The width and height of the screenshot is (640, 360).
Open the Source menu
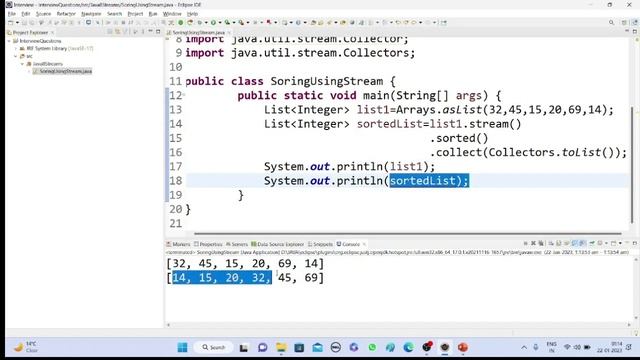coord(43,14)
